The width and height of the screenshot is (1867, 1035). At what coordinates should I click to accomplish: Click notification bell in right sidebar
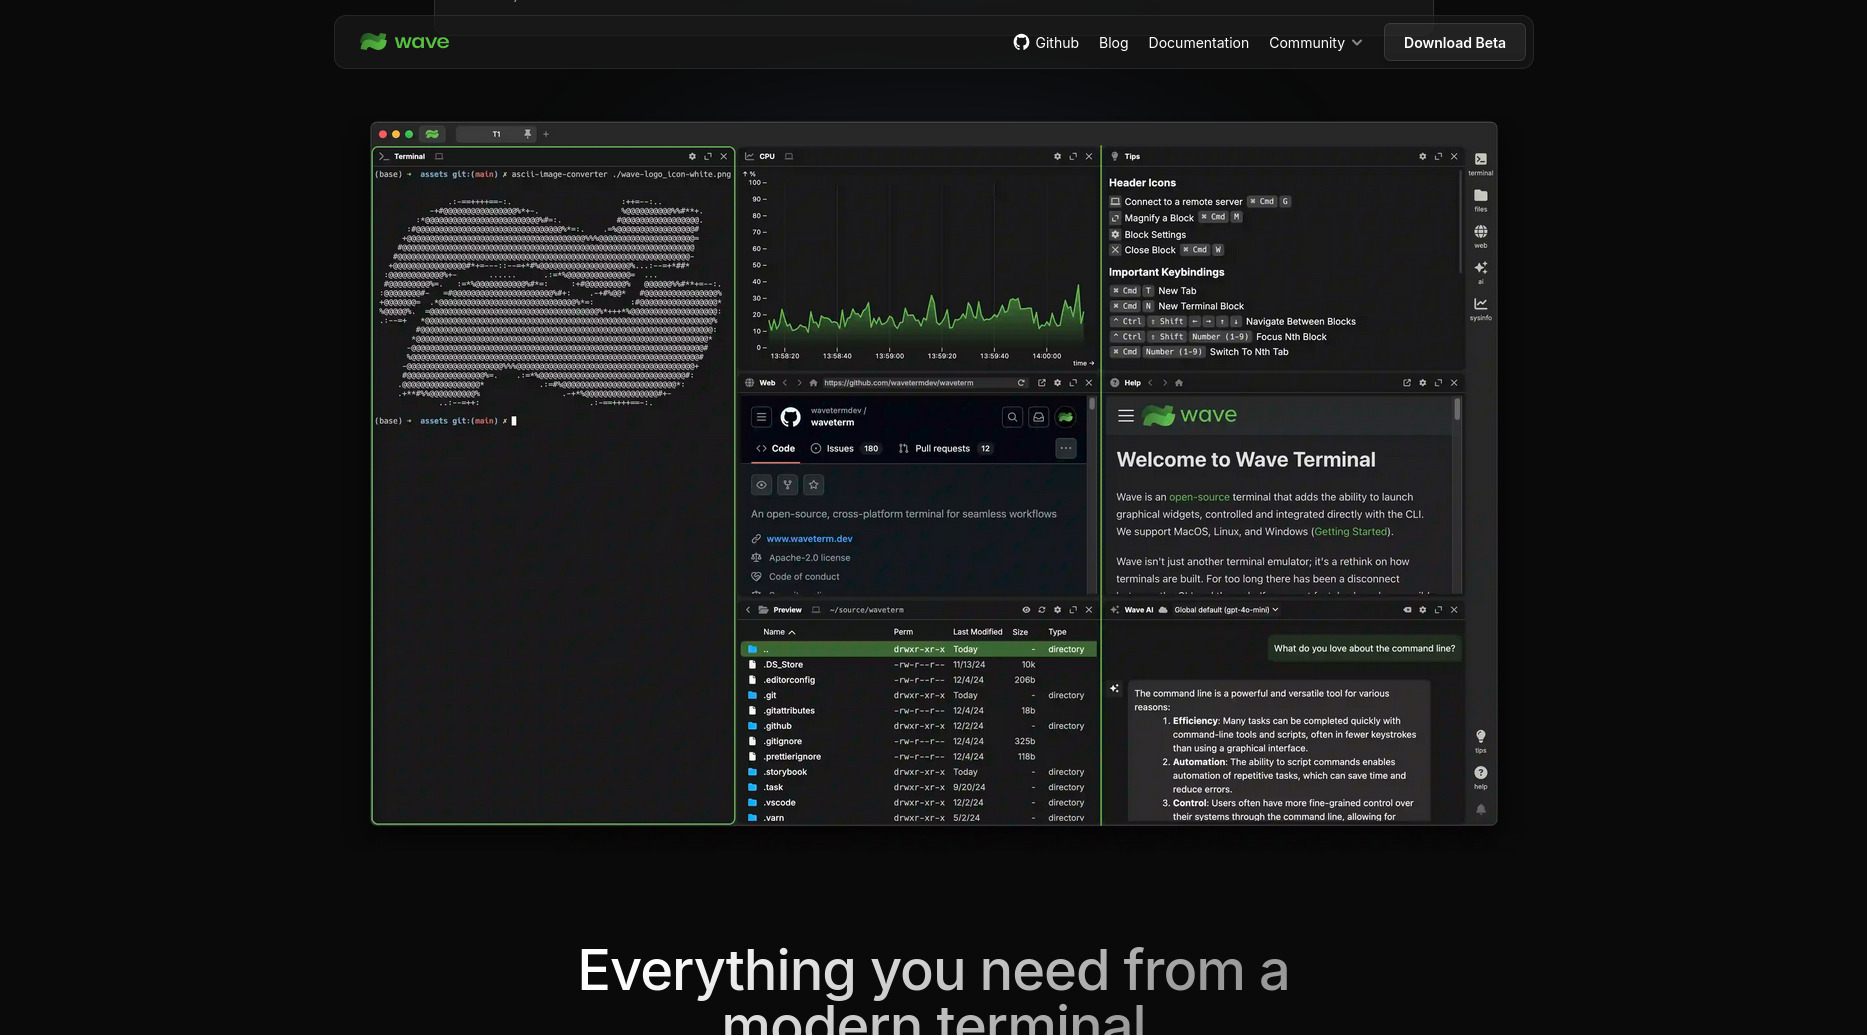(1480, 809)
